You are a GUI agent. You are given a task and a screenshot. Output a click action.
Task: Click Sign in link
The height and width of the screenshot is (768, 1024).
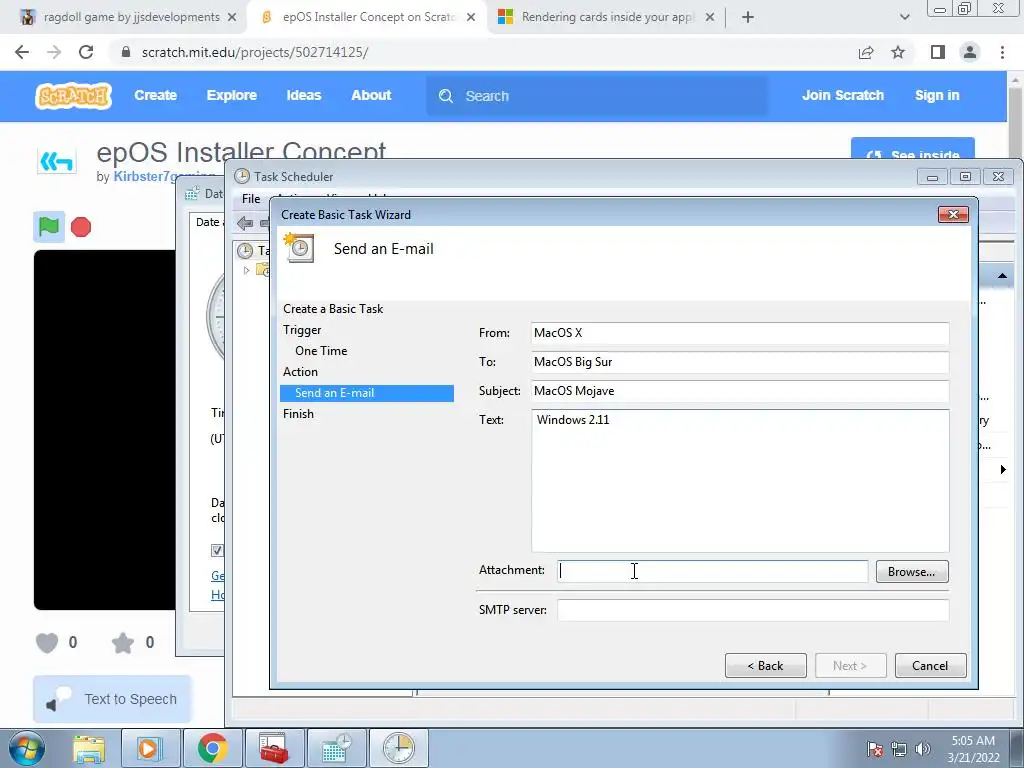(x=937, y=95)
